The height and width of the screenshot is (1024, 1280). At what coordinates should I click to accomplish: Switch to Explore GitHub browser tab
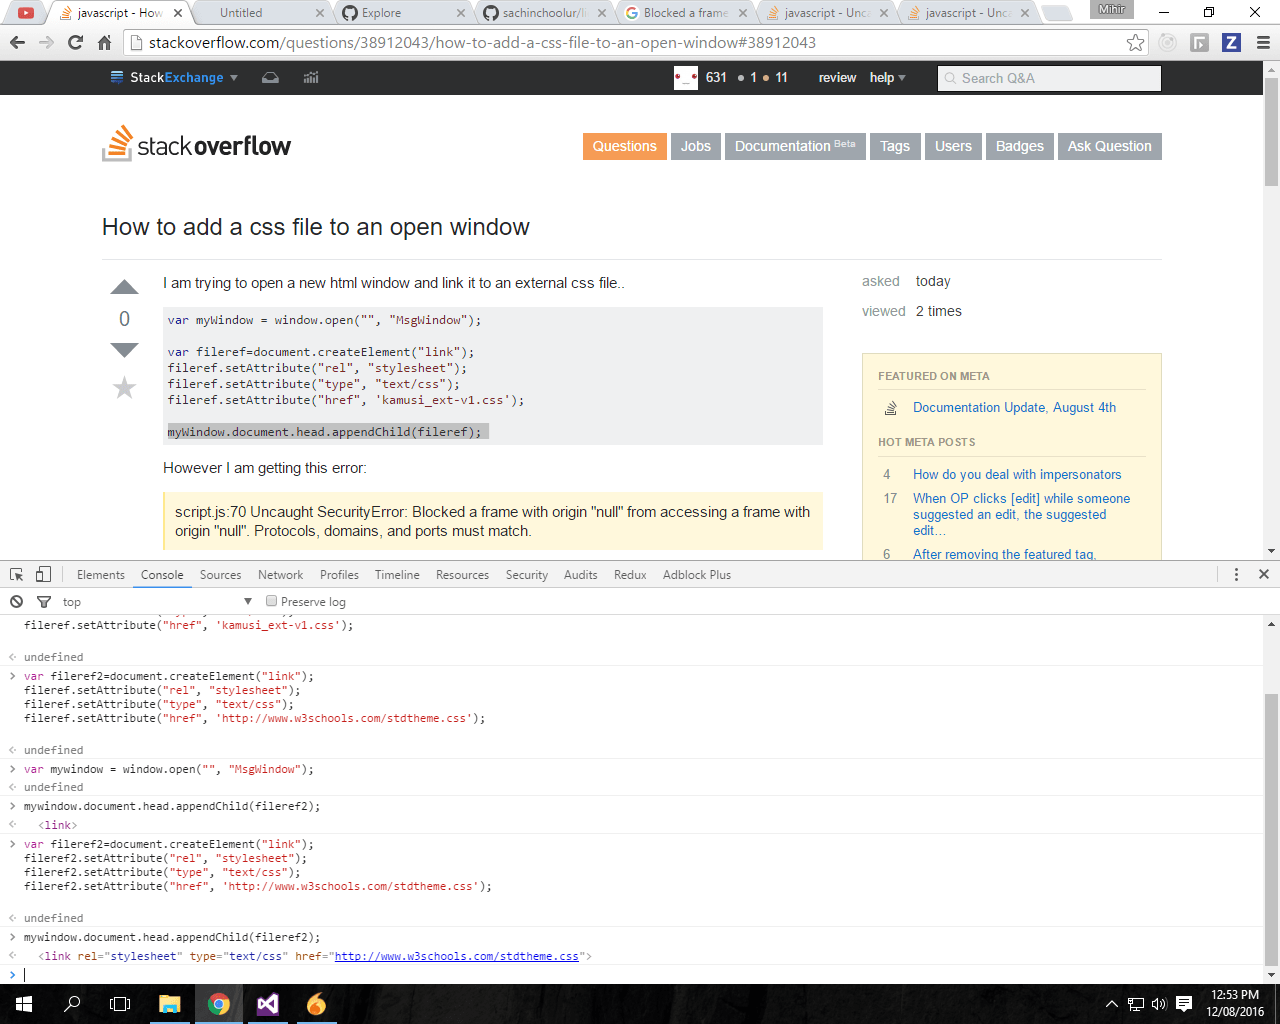click(x=400, y=13)
